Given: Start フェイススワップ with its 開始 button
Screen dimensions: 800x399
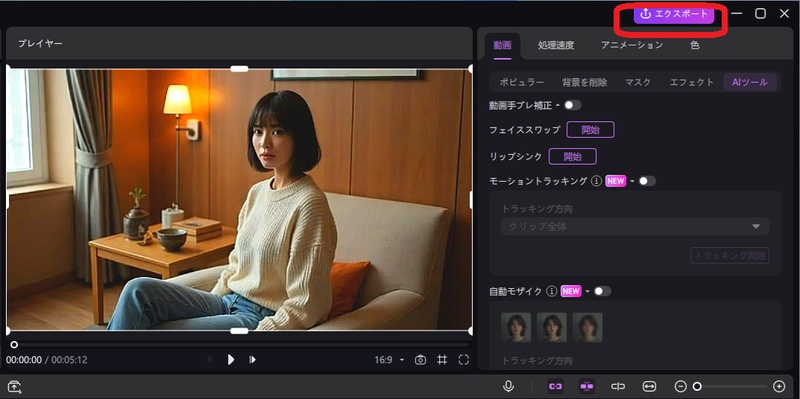Looking at the screenshot, I should (x=590, y=130).
